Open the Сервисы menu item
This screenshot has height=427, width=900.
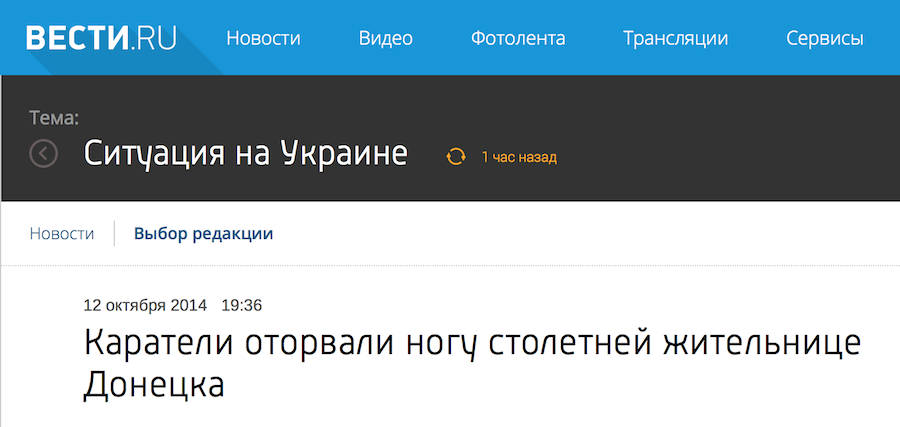pos(825,39)
